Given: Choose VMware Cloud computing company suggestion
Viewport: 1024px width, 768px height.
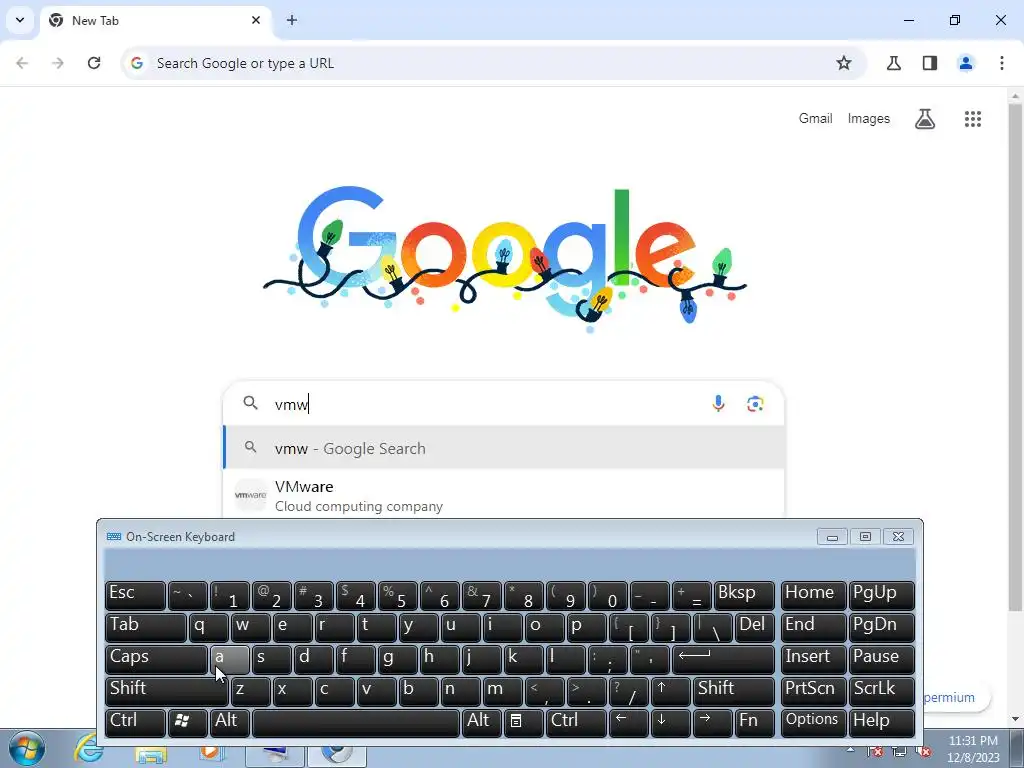Looking at the screenshot, I should point(504,495).
